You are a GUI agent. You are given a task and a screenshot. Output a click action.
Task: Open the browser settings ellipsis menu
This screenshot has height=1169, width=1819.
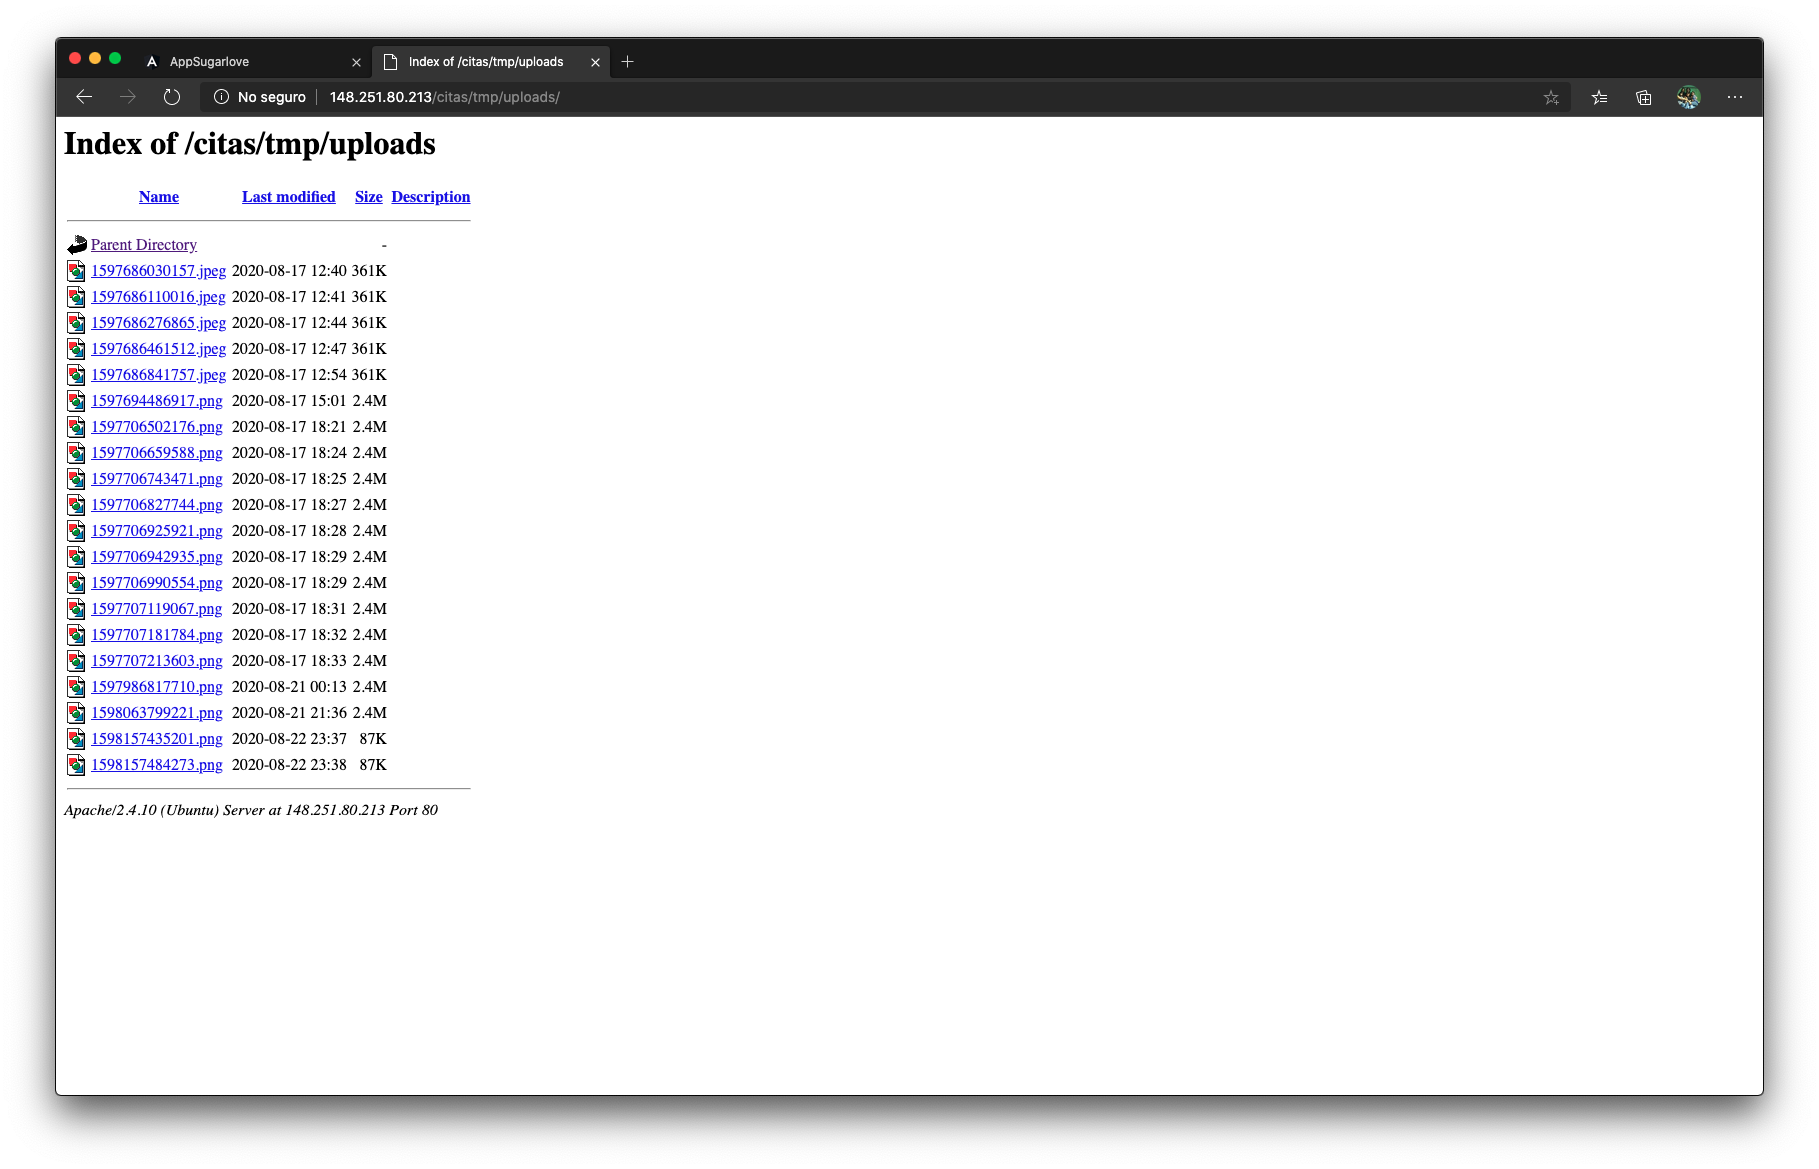pos(1734,97)
